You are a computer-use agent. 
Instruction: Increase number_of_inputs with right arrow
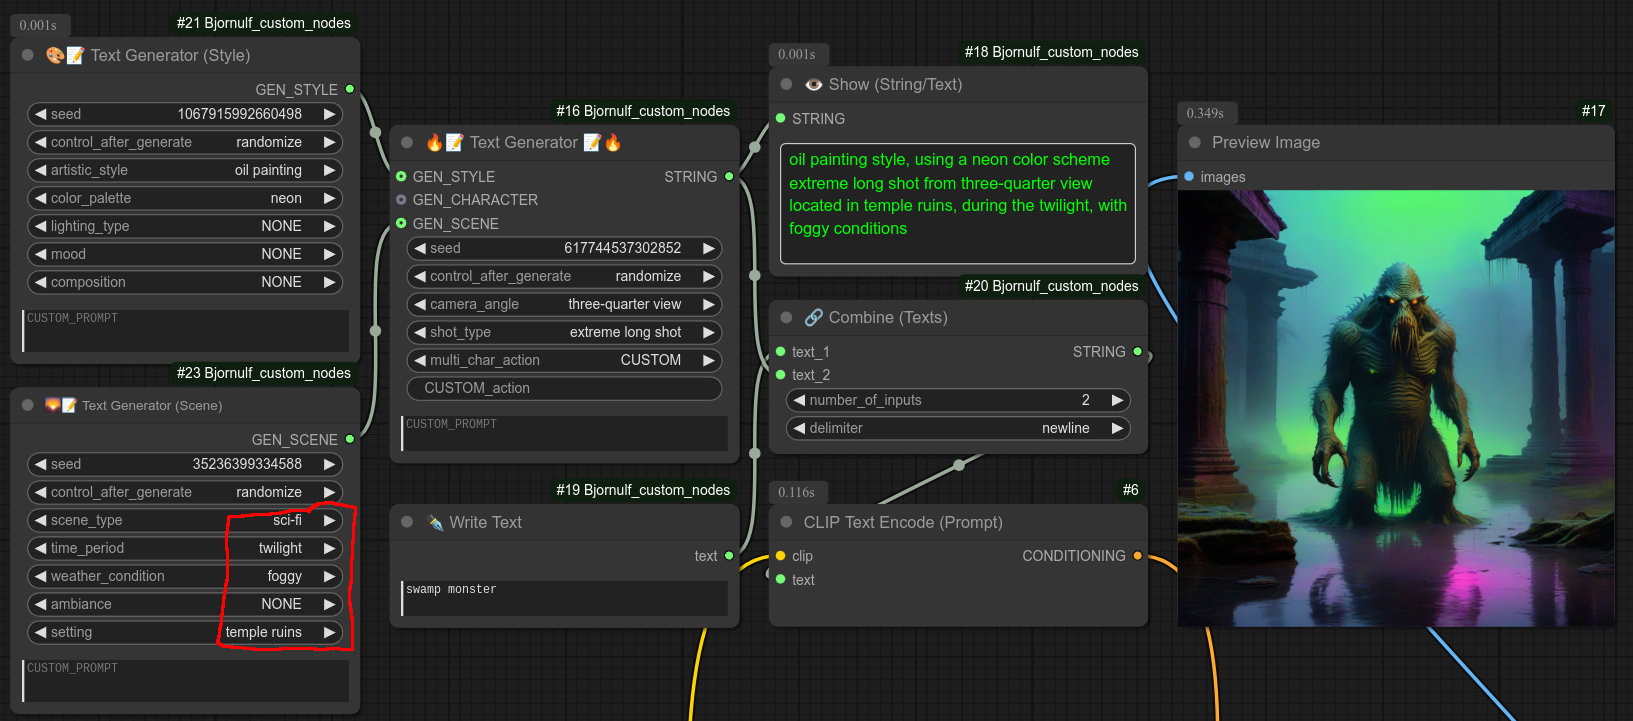(x=1118, y=400)
